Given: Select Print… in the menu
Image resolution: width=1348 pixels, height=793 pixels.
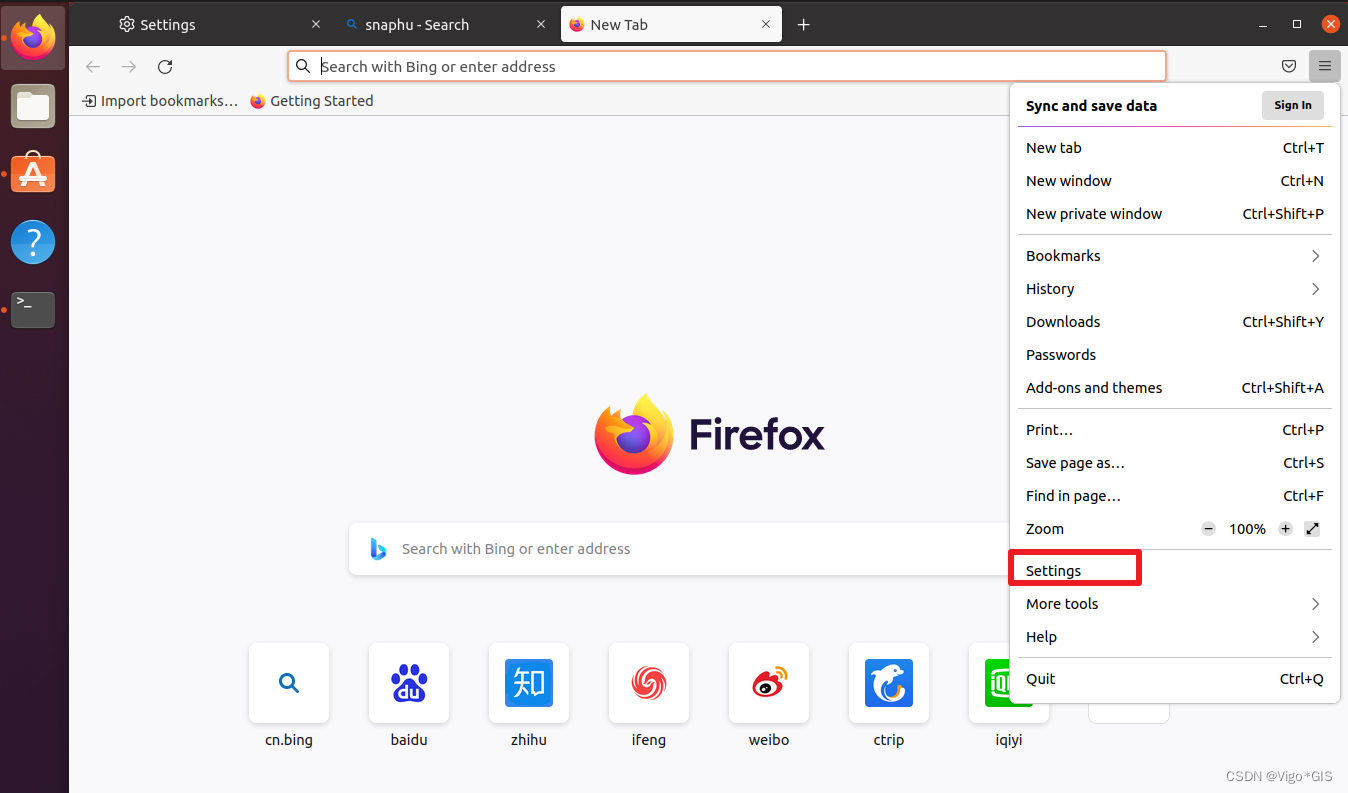Looking at the screenshot, I should coord(1175,430).
